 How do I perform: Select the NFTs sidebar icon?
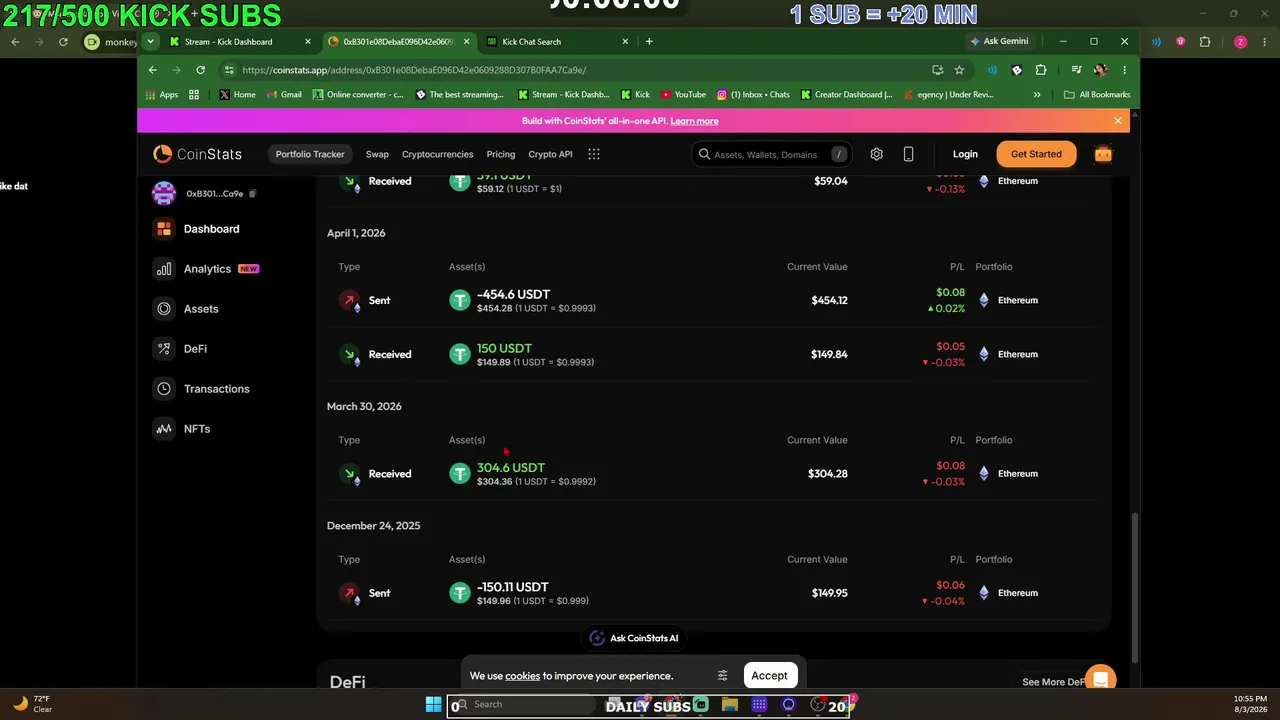164,429
